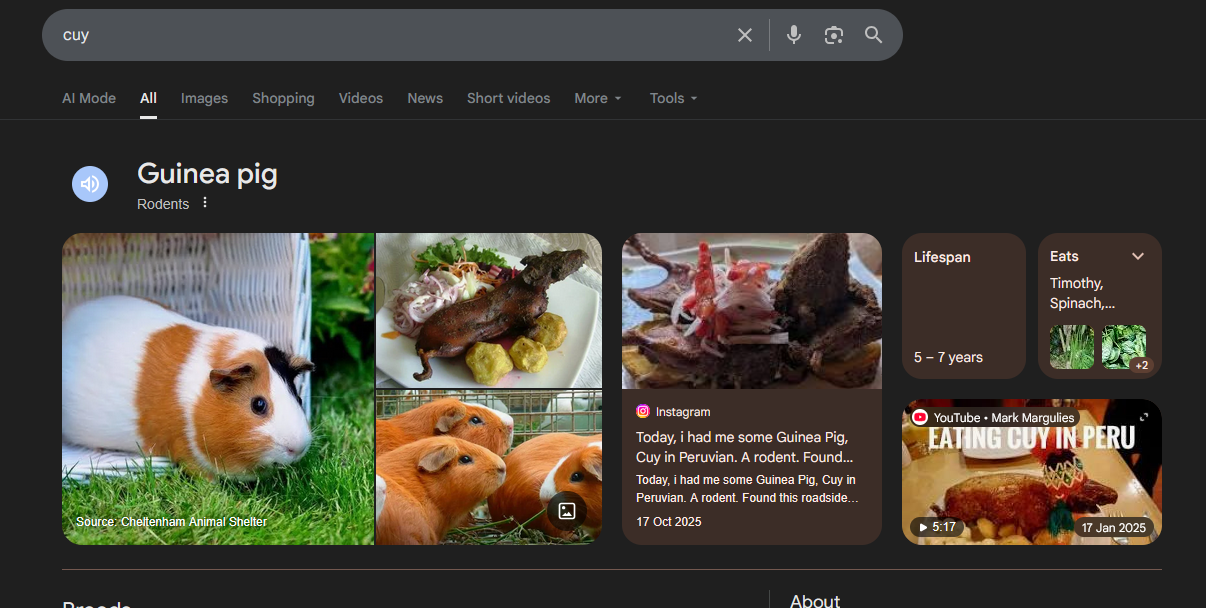Click the Instagram logo icon
The height and width of the screenshot is (608, 1206).
[x=643, y=411]
